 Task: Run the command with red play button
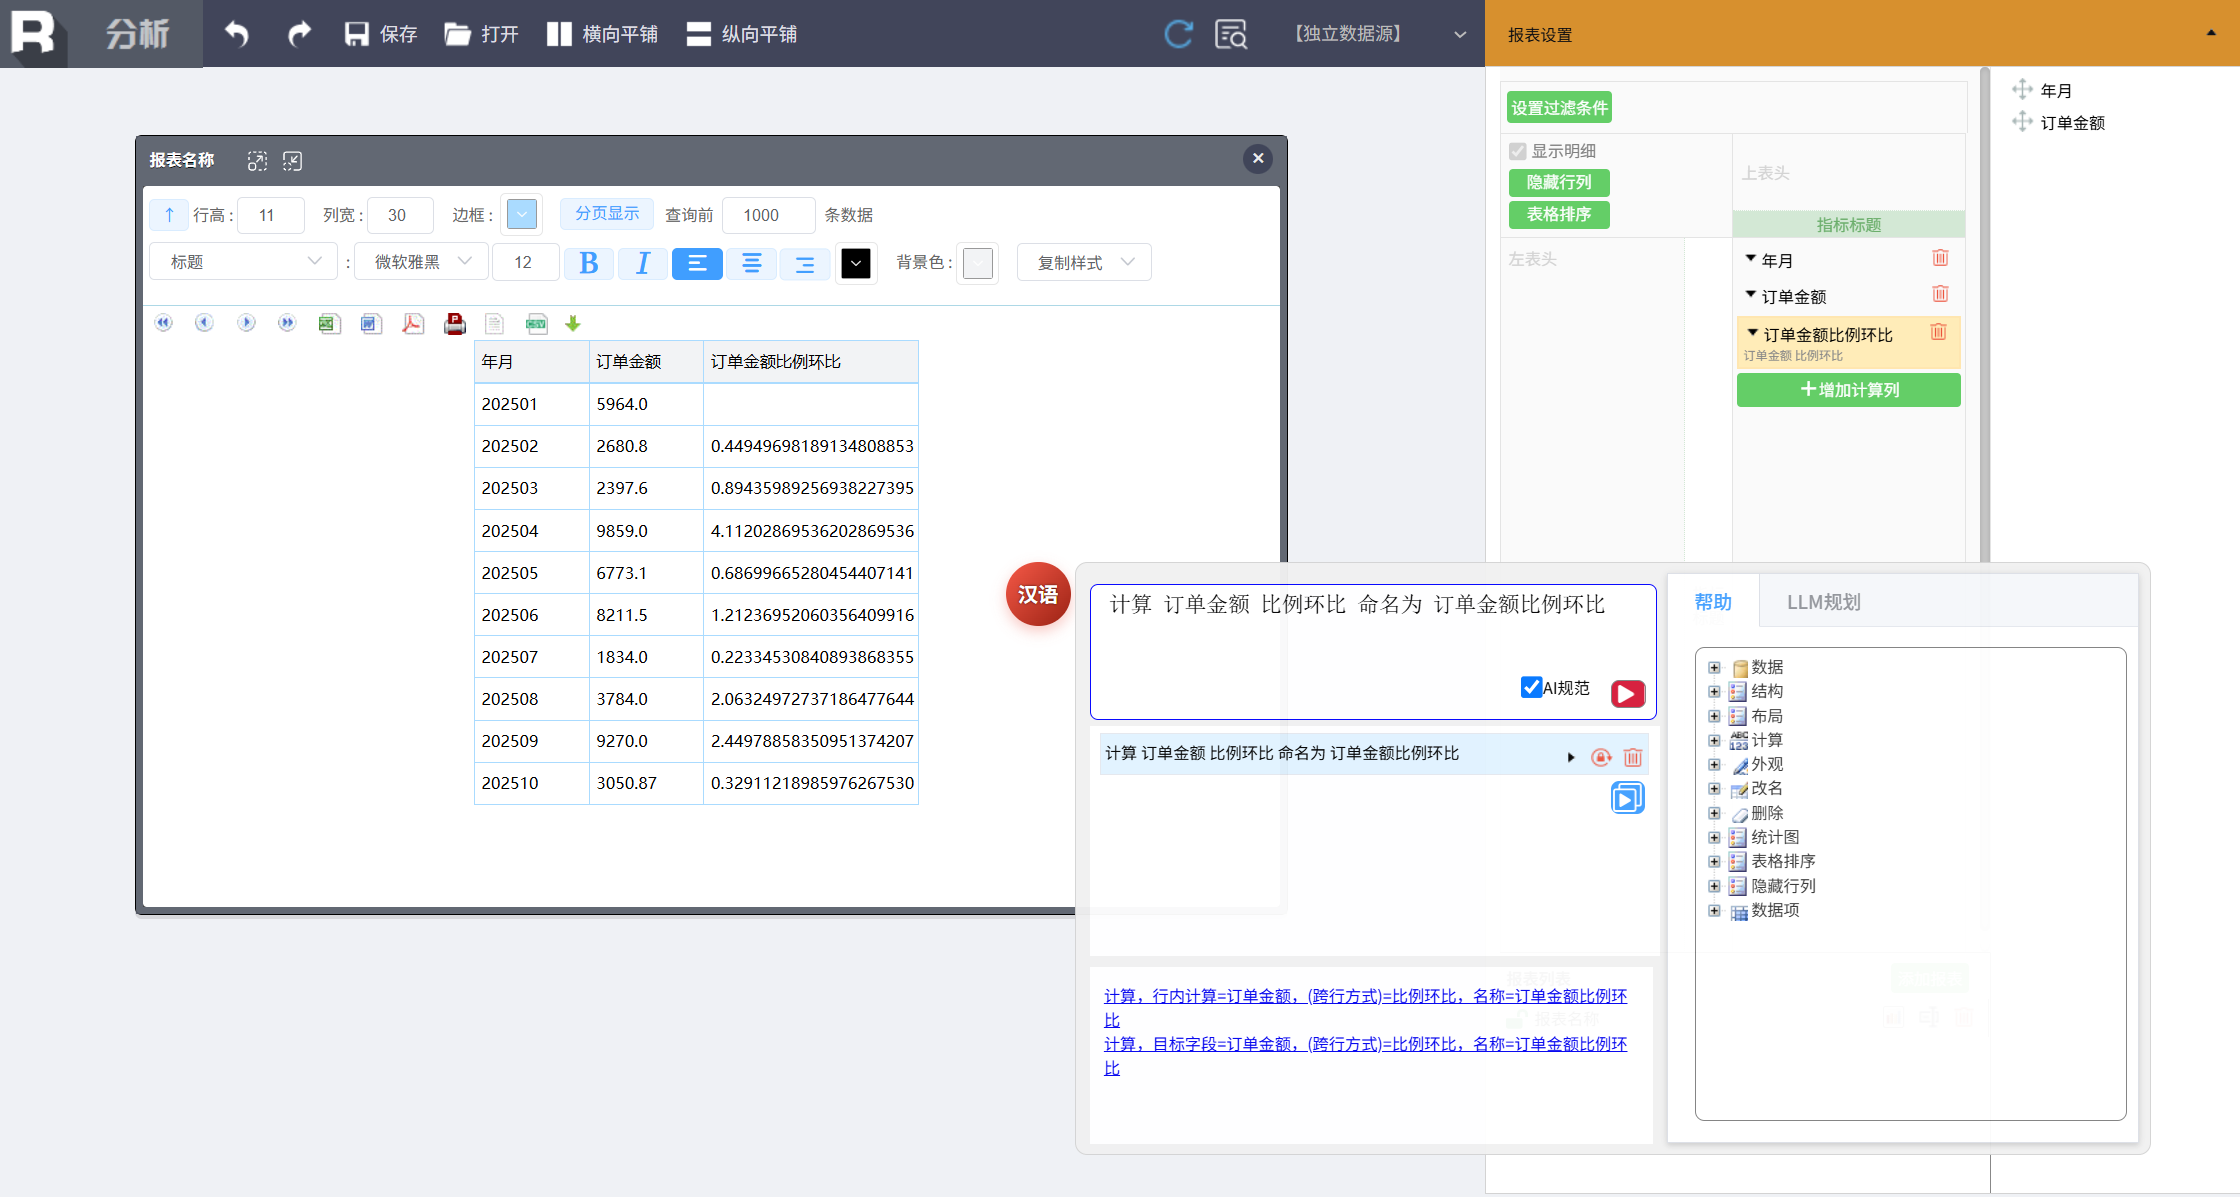(1628, 693)
